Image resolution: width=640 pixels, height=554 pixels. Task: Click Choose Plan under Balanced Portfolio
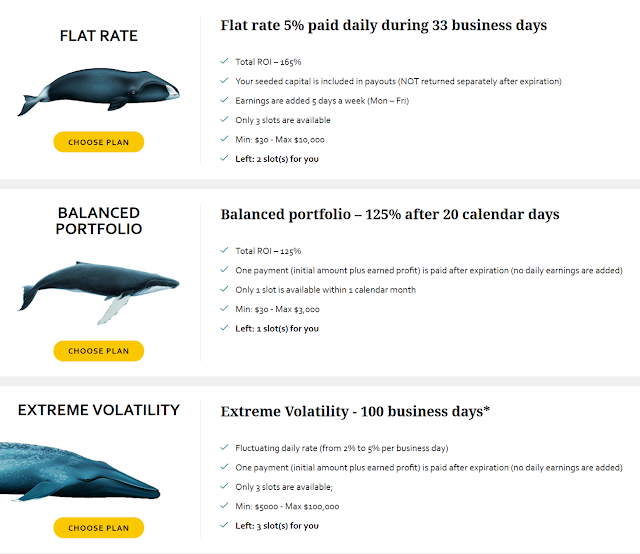coord(99,351)
